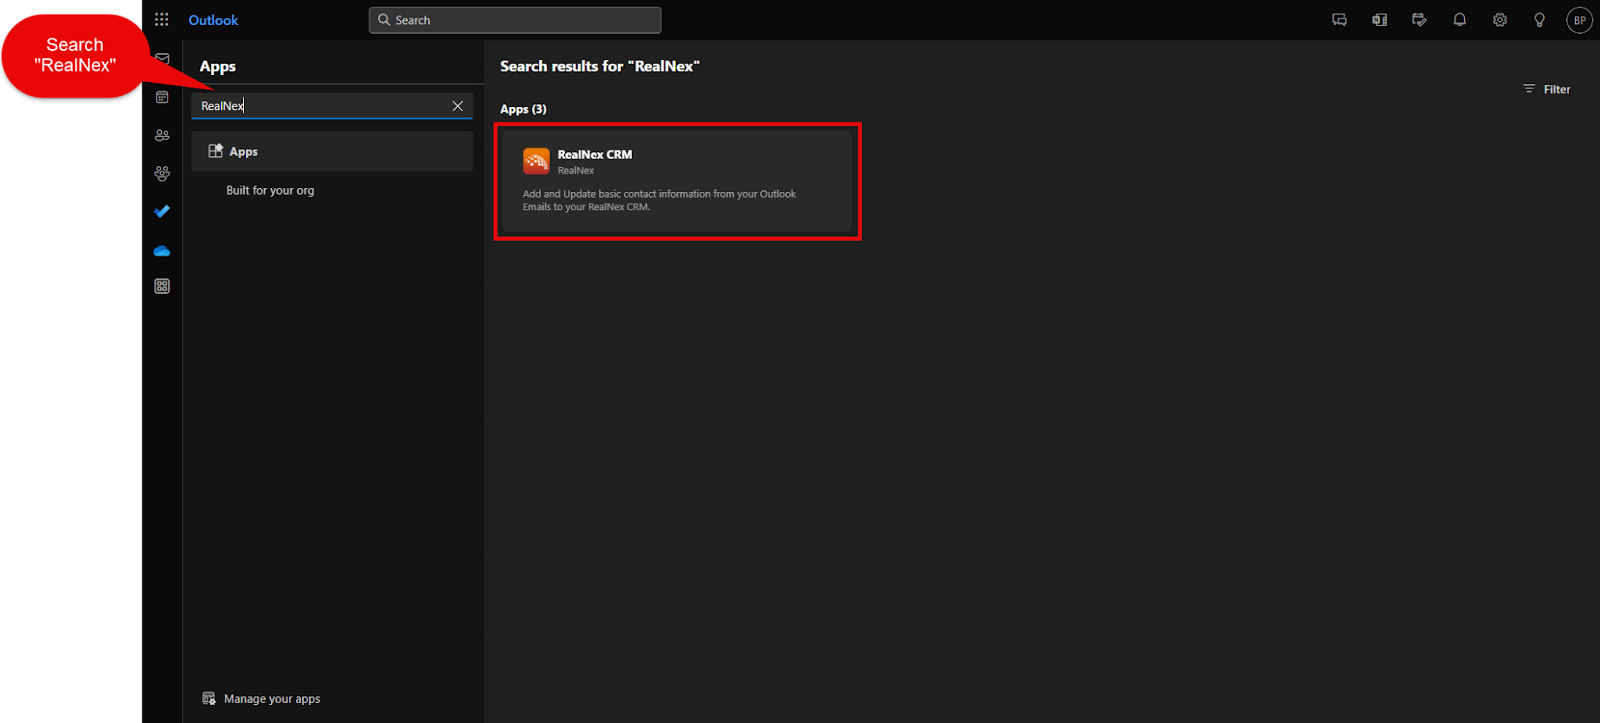This screenshot has width=1600, height=723.
Task: Click the Search results for "RealNex" heading
Action: 600,66
